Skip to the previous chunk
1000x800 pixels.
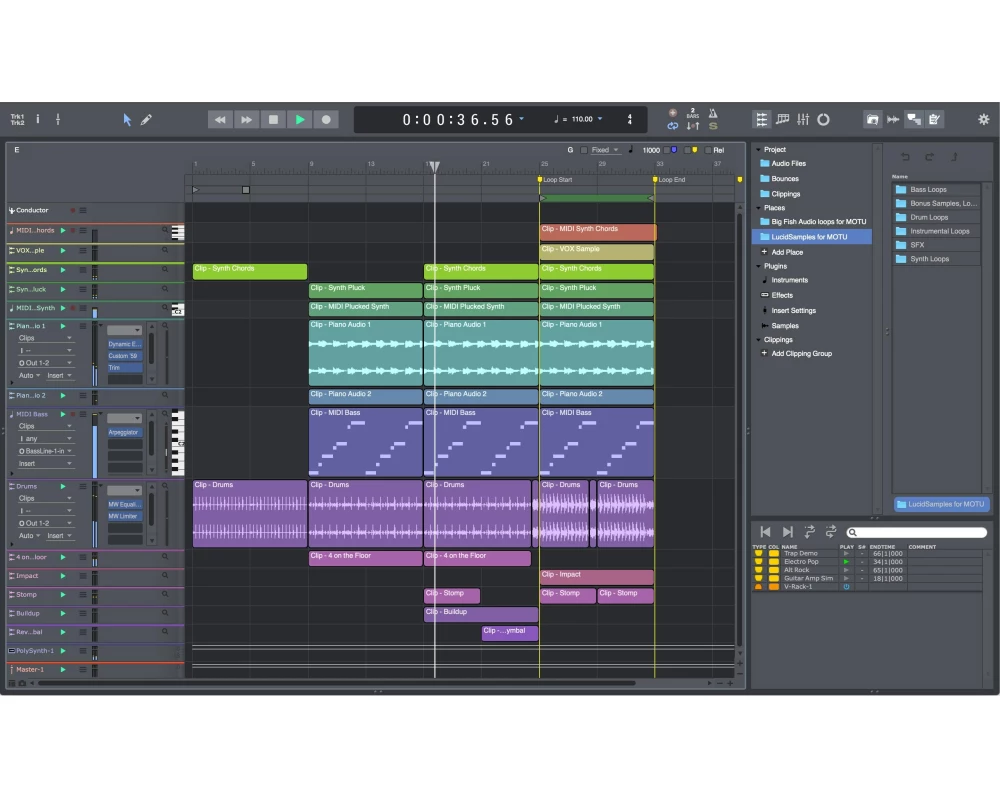765,532
